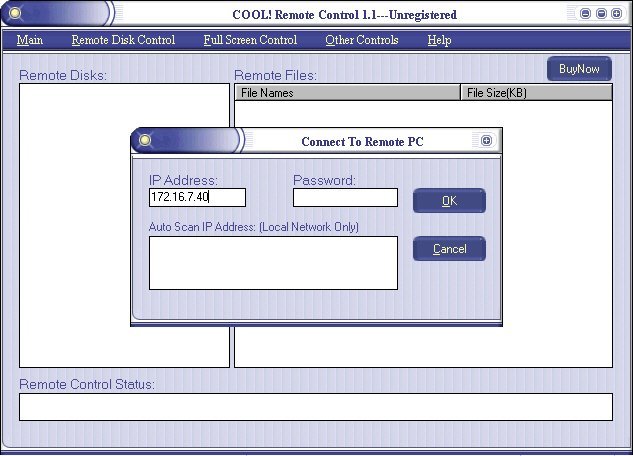Click the high-bar minus glyph in main title bar

602,13
